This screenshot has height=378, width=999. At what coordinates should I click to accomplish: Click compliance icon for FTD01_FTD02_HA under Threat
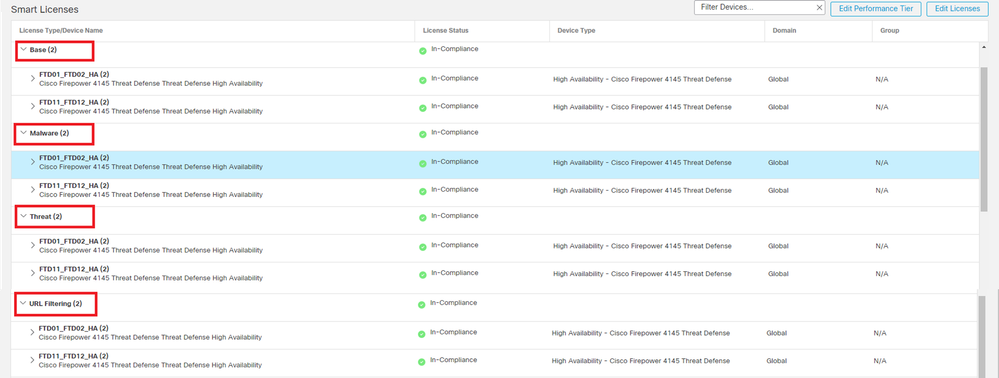pyautogui.click(x=422, y=247)
